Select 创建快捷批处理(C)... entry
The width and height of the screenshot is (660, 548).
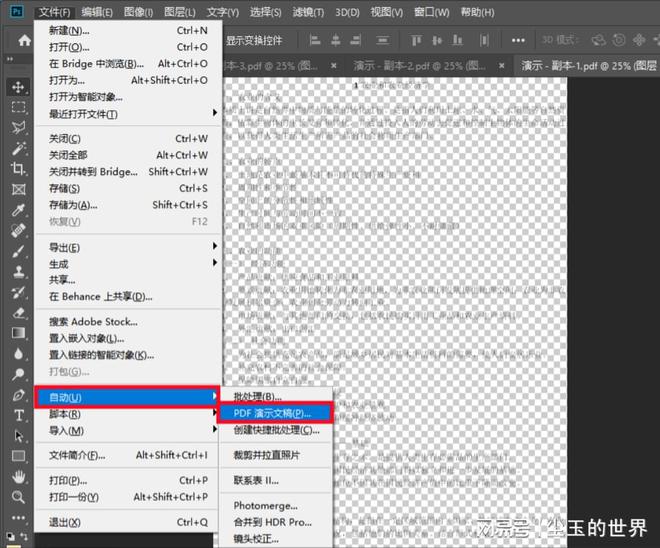[275, 430]
